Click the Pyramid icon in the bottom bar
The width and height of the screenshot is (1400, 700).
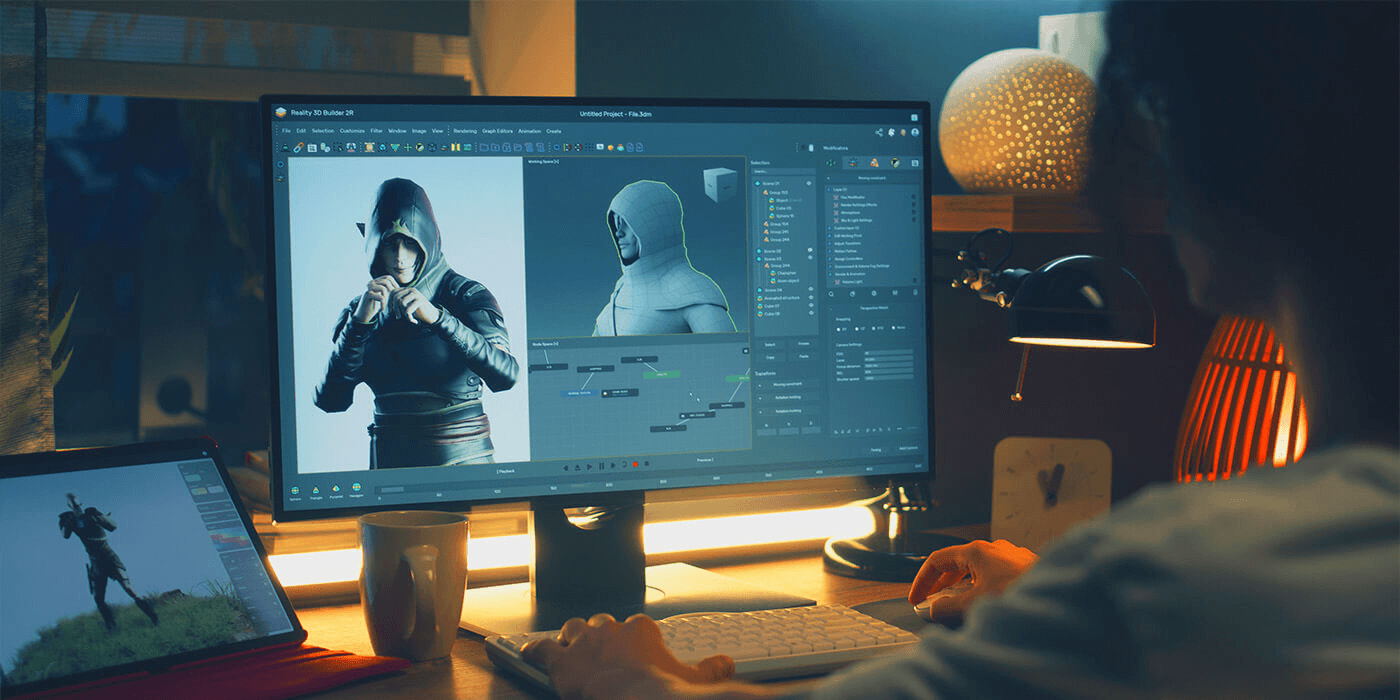point(336,489)
